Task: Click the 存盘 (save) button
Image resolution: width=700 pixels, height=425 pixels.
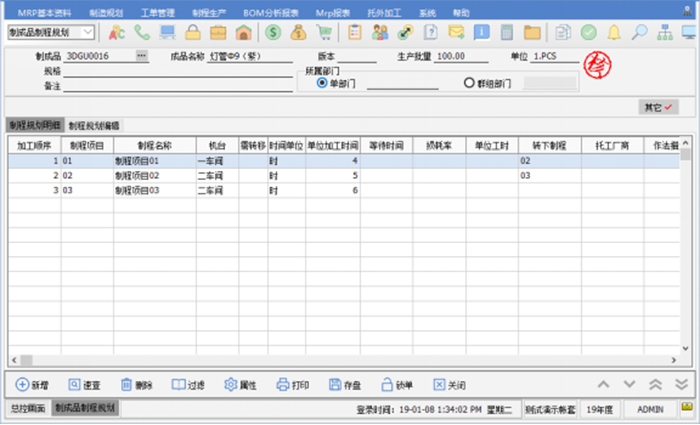Action: (x=345, y=384)
